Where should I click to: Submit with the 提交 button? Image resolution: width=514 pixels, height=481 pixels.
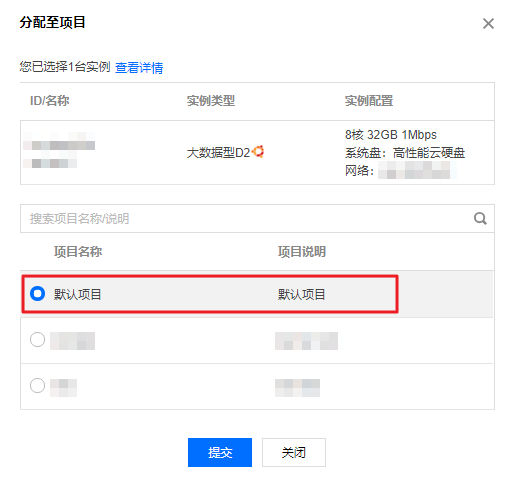pyautogui.click(x=220, y=452)
